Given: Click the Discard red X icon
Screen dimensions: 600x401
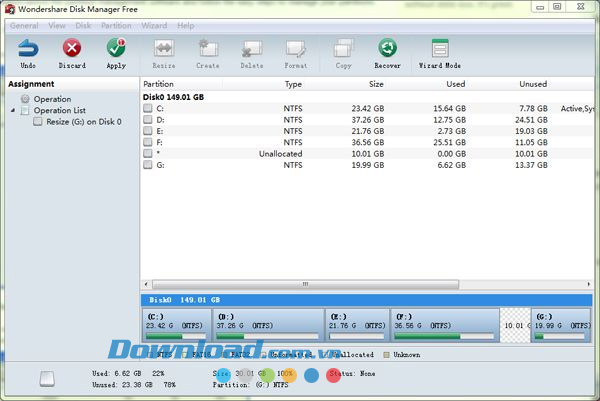Looking at the screenshot, I should tap(72, 48).
